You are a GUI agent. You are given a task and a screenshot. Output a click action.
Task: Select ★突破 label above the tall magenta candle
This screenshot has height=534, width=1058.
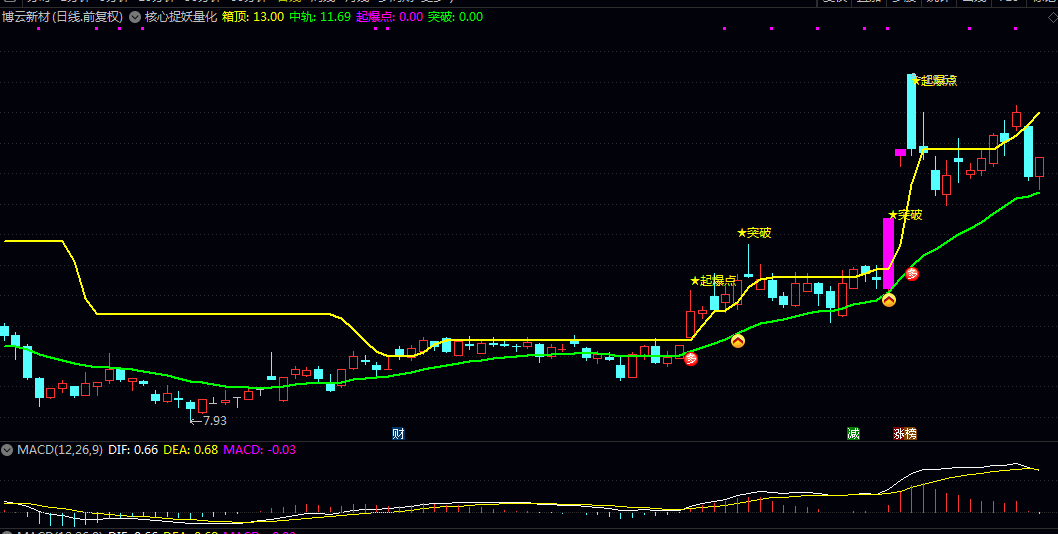click(905, 214)
